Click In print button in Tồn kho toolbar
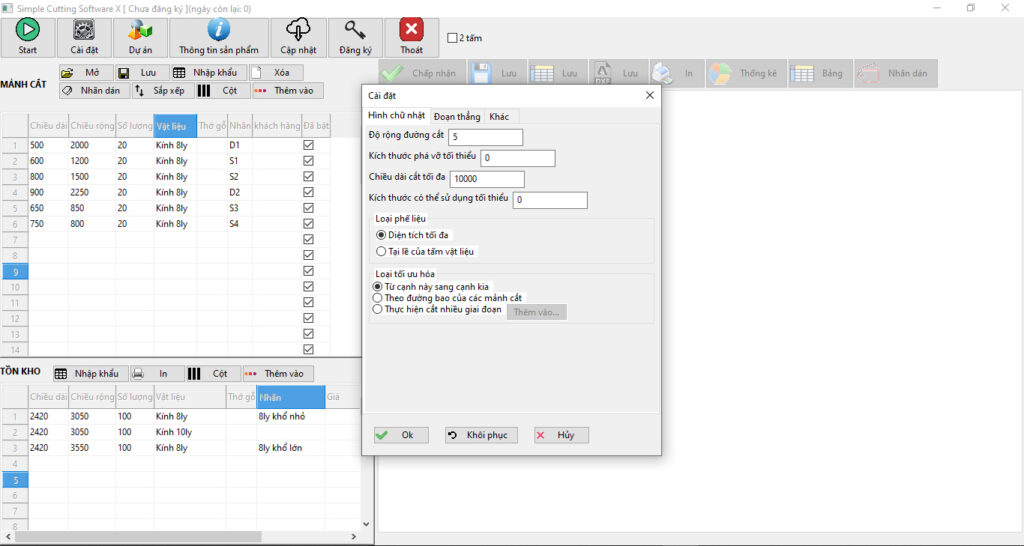The image size is (1024, 546). (x=157, y=374)
